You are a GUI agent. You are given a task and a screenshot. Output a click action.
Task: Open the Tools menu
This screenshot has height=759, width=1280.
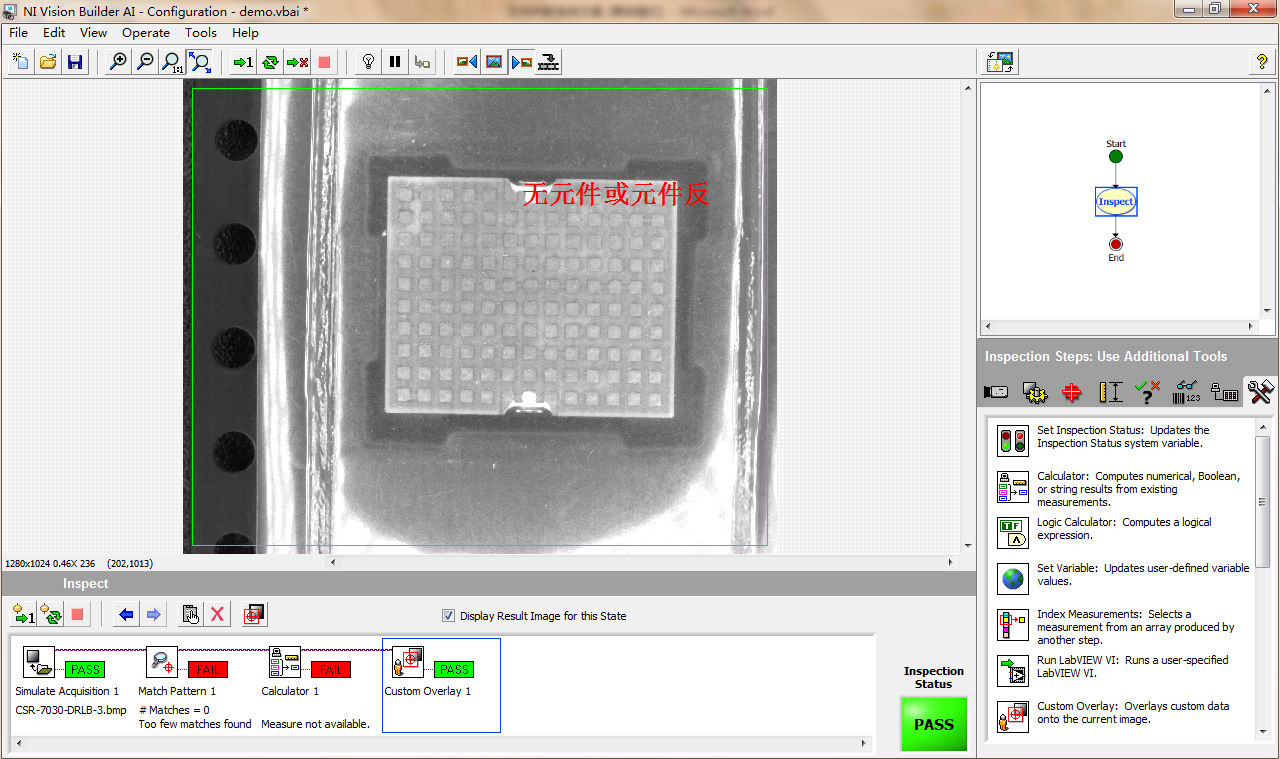tap(200, 33)
